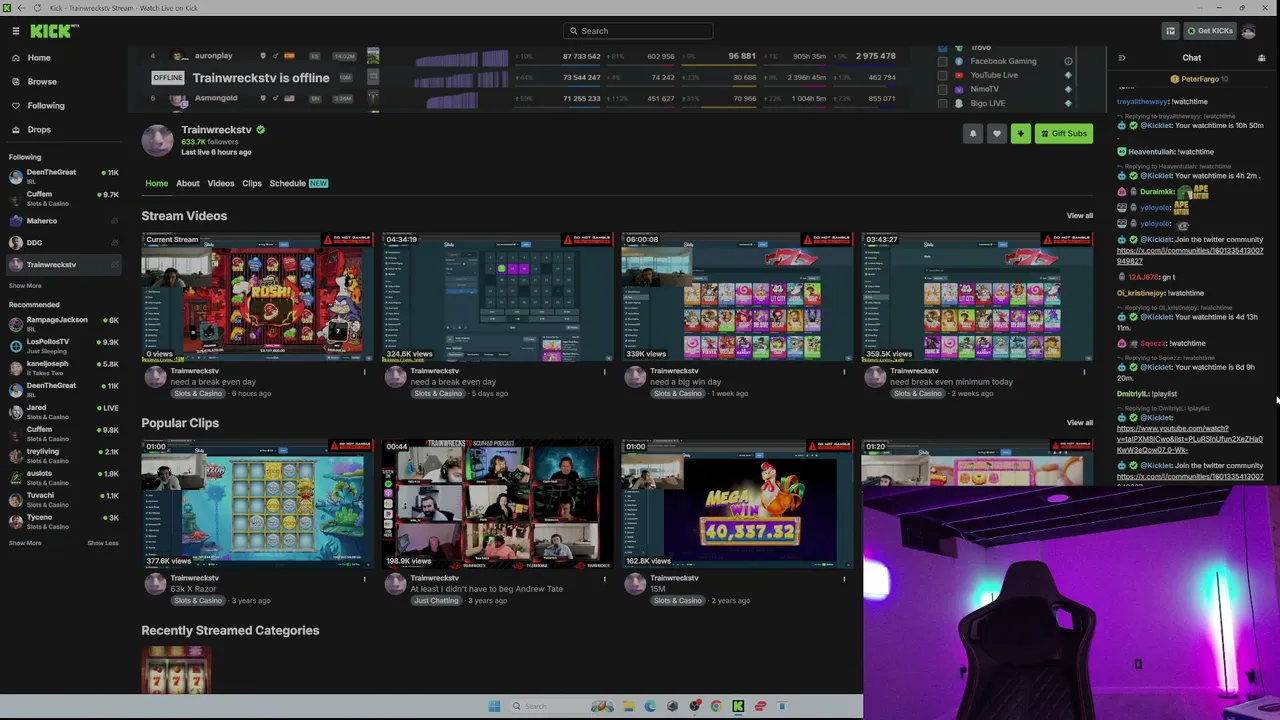Screen dimensions: 1280x720
Task: Expand Recommended list with Show more
Action: tap(25, 543)
